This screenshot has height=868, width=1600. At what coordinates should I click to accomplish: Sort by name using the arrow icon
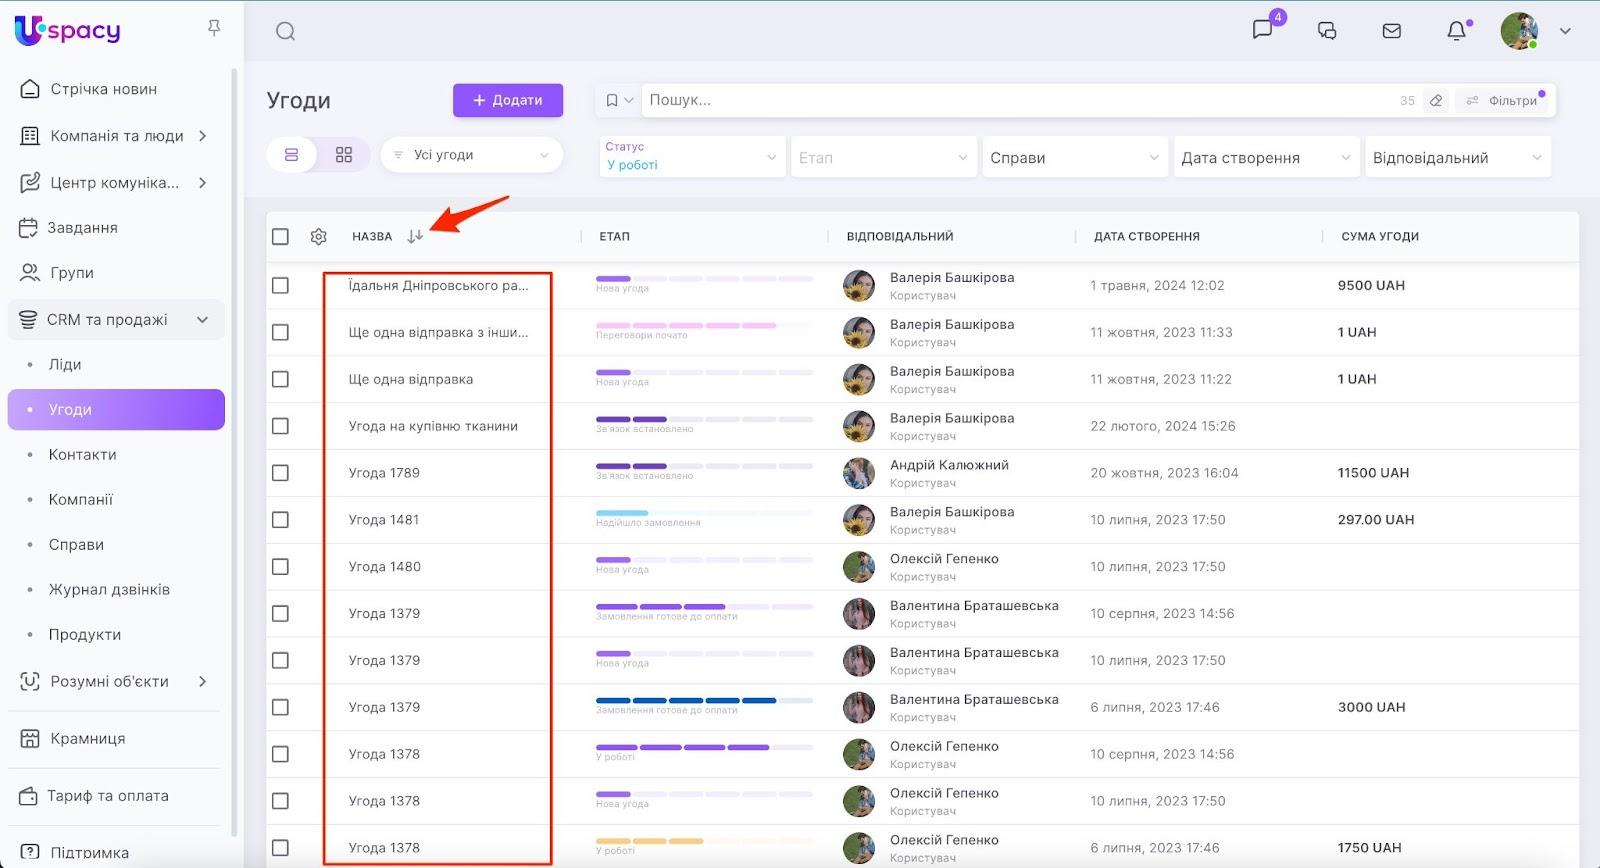415,237
